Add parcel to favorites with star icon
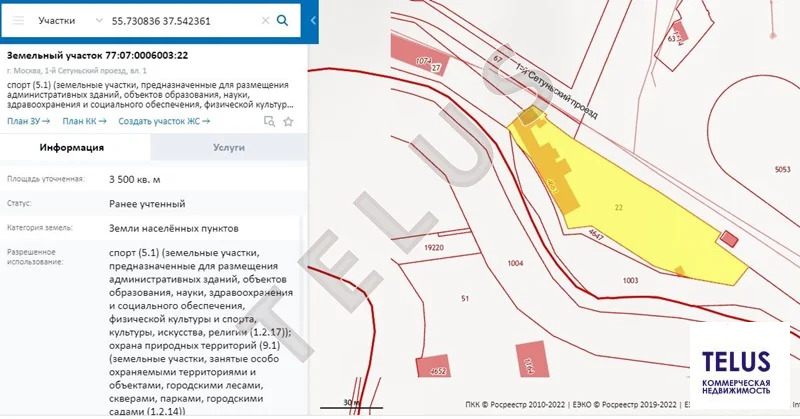800x419 pixels. (x=288, y=122)
